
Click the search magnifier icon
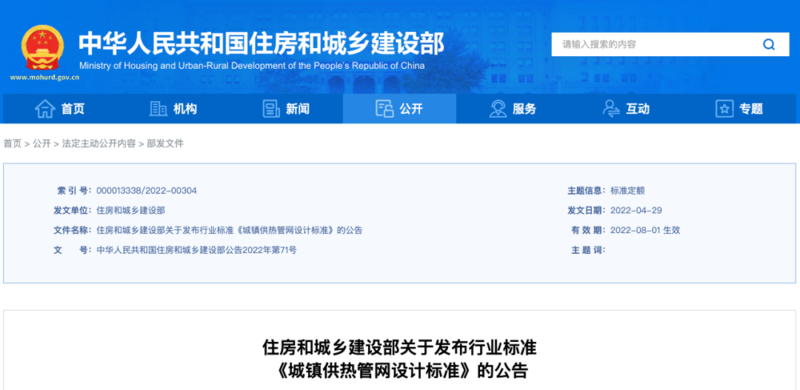(768, 44)
